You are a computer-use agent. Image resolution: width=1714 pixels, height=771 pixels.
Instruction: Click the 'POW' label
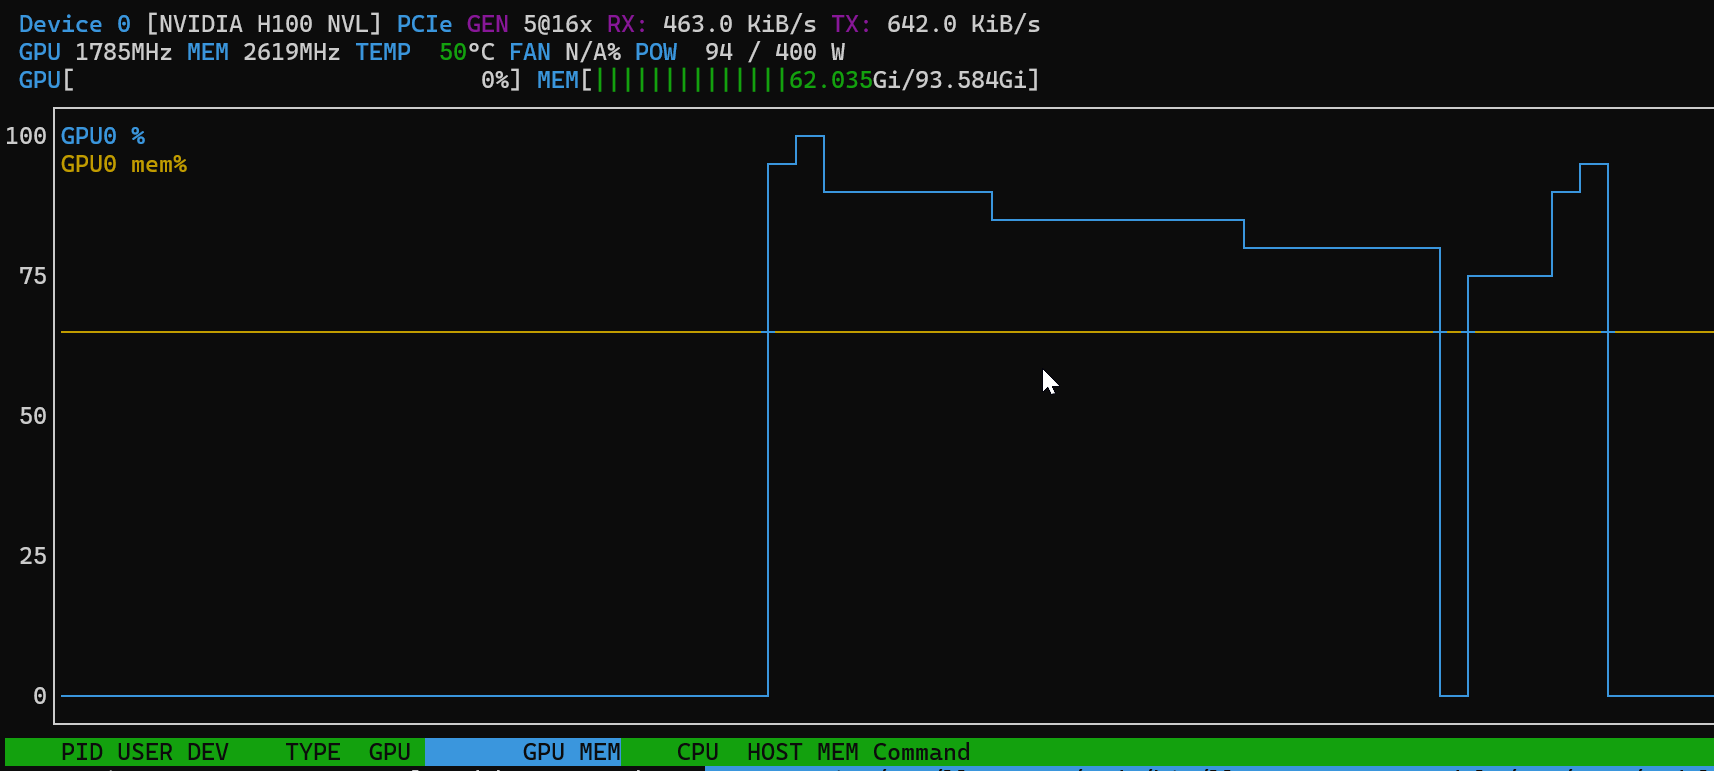(656, 52)
